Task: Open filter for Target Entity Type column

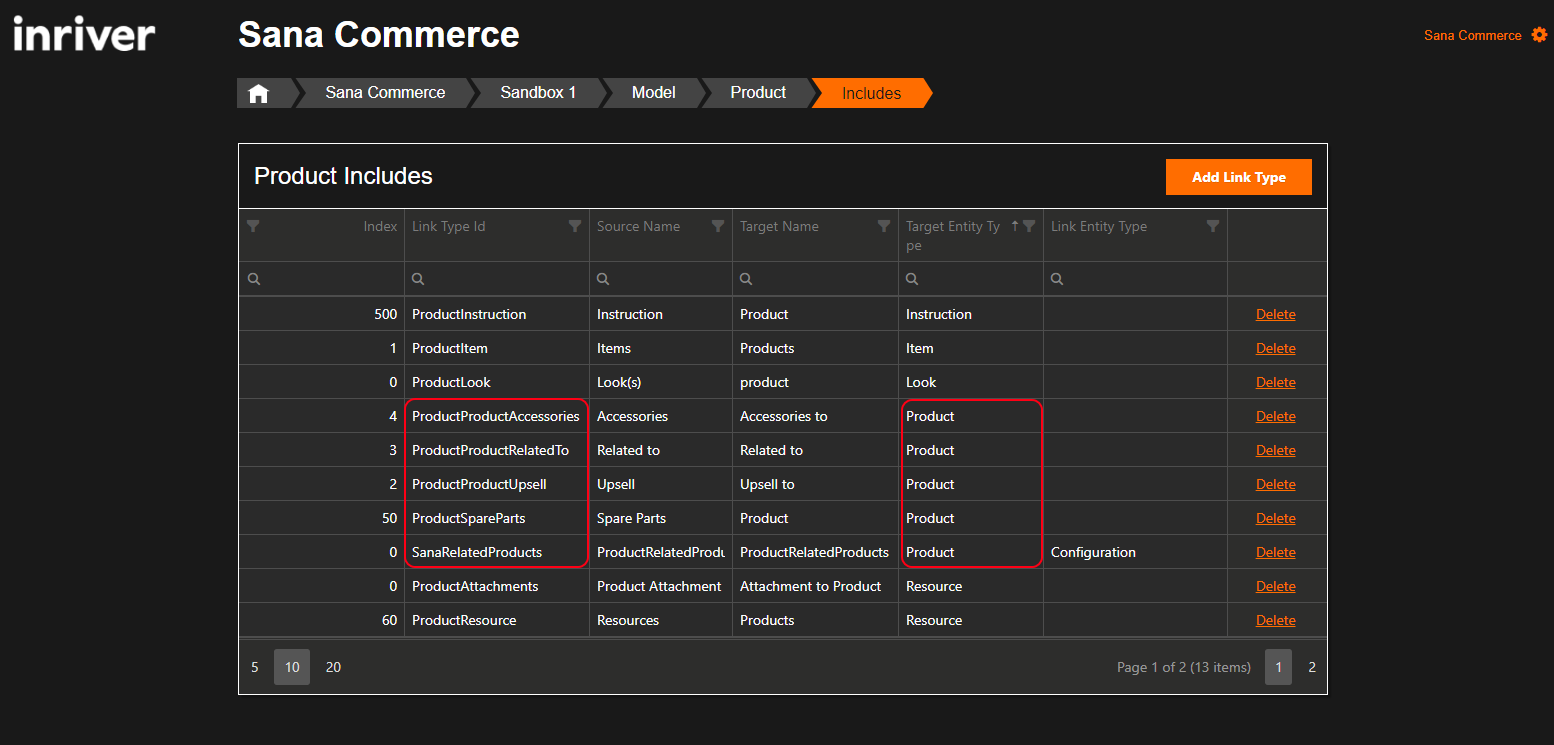Action: pyautogui.click(x=1029, y=226)
